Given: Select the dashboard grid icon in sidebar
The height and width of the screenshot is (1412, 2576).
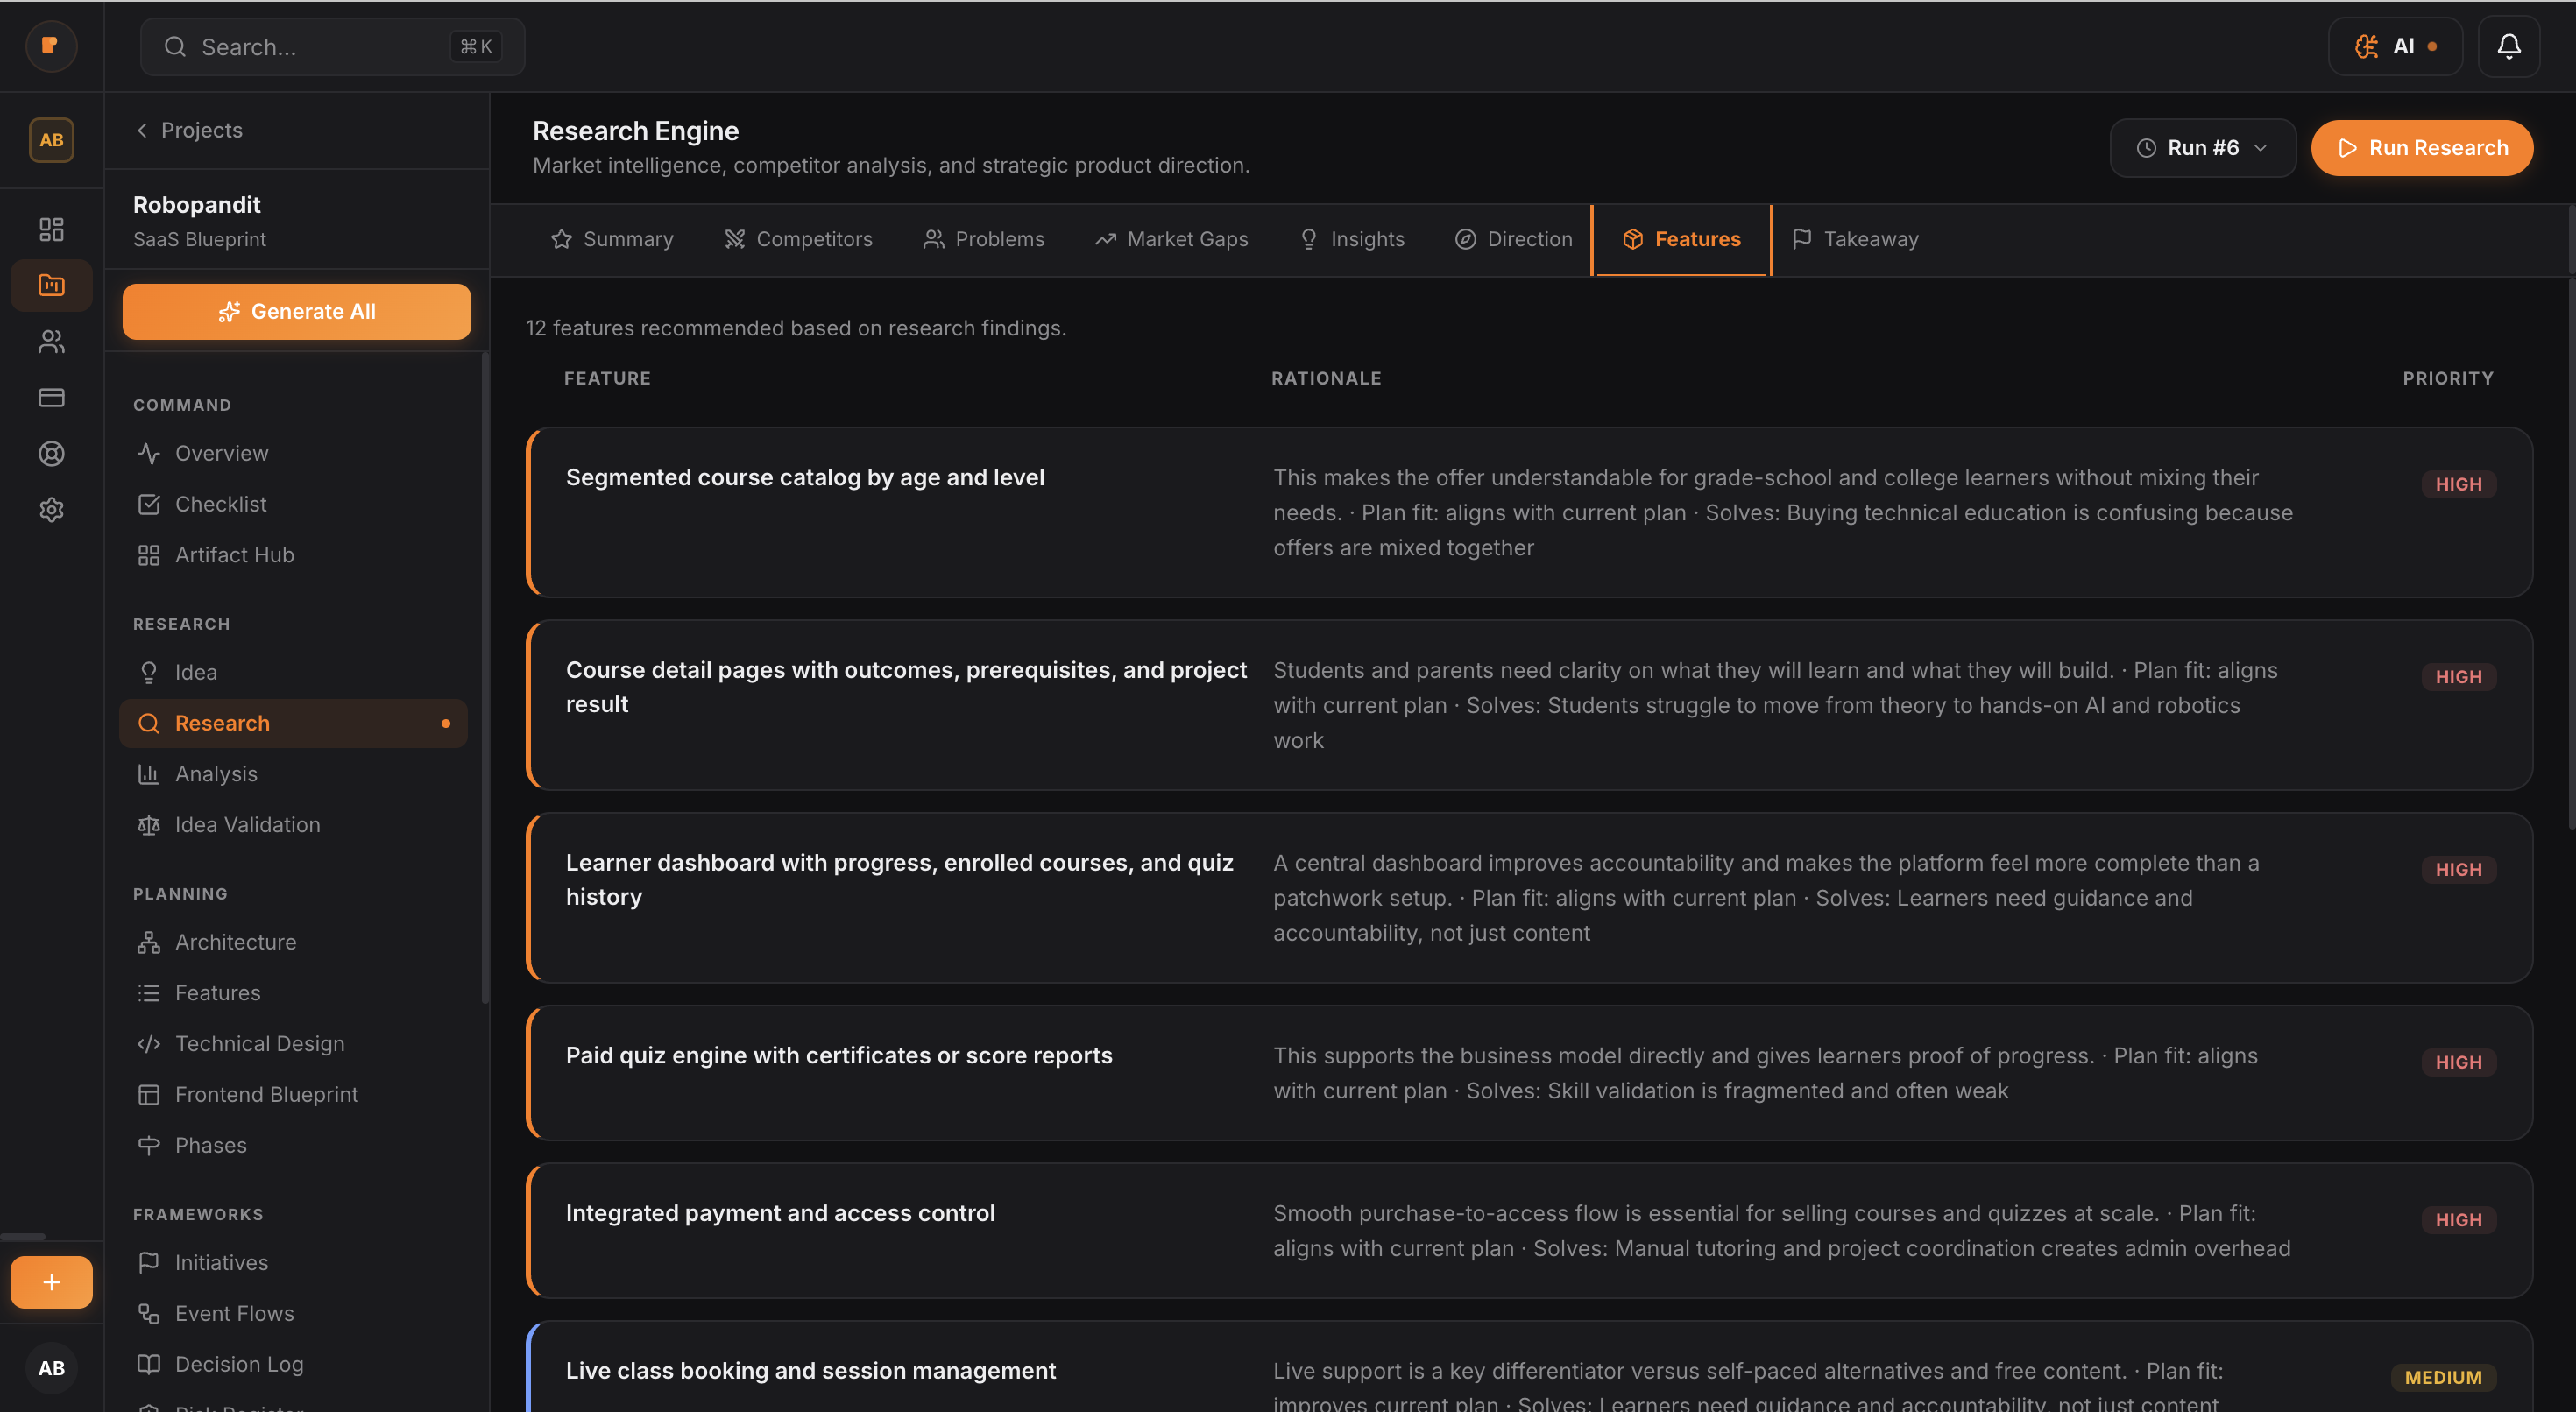Looking at the screenshot, I should click(x=51, y=229).
